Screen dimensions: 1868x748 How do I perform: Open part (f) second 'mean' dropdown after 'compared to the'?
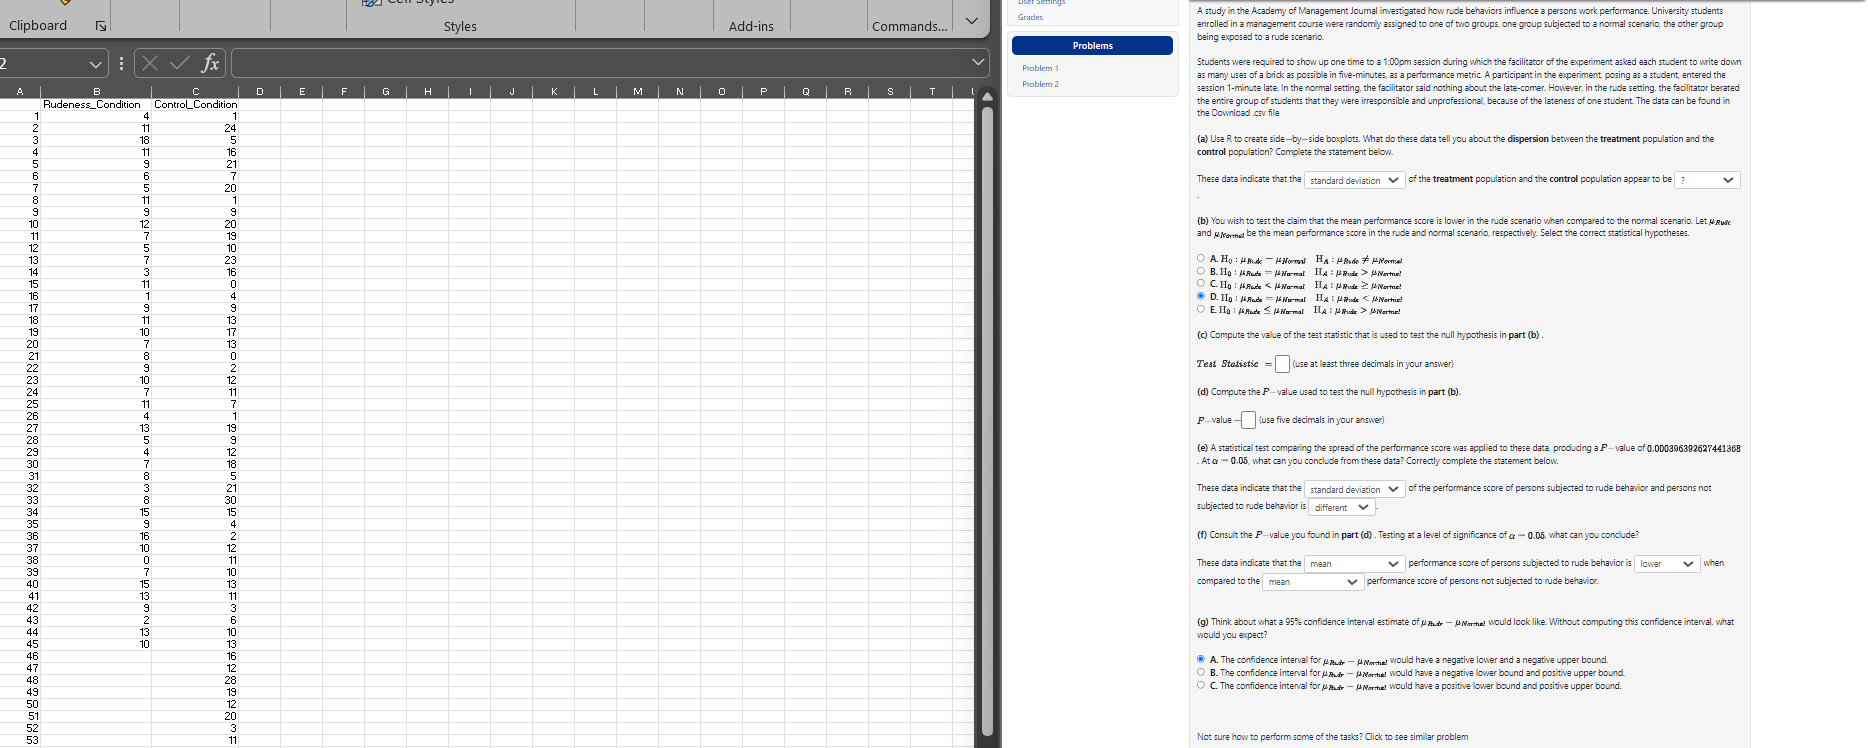tap(1313, 582)
